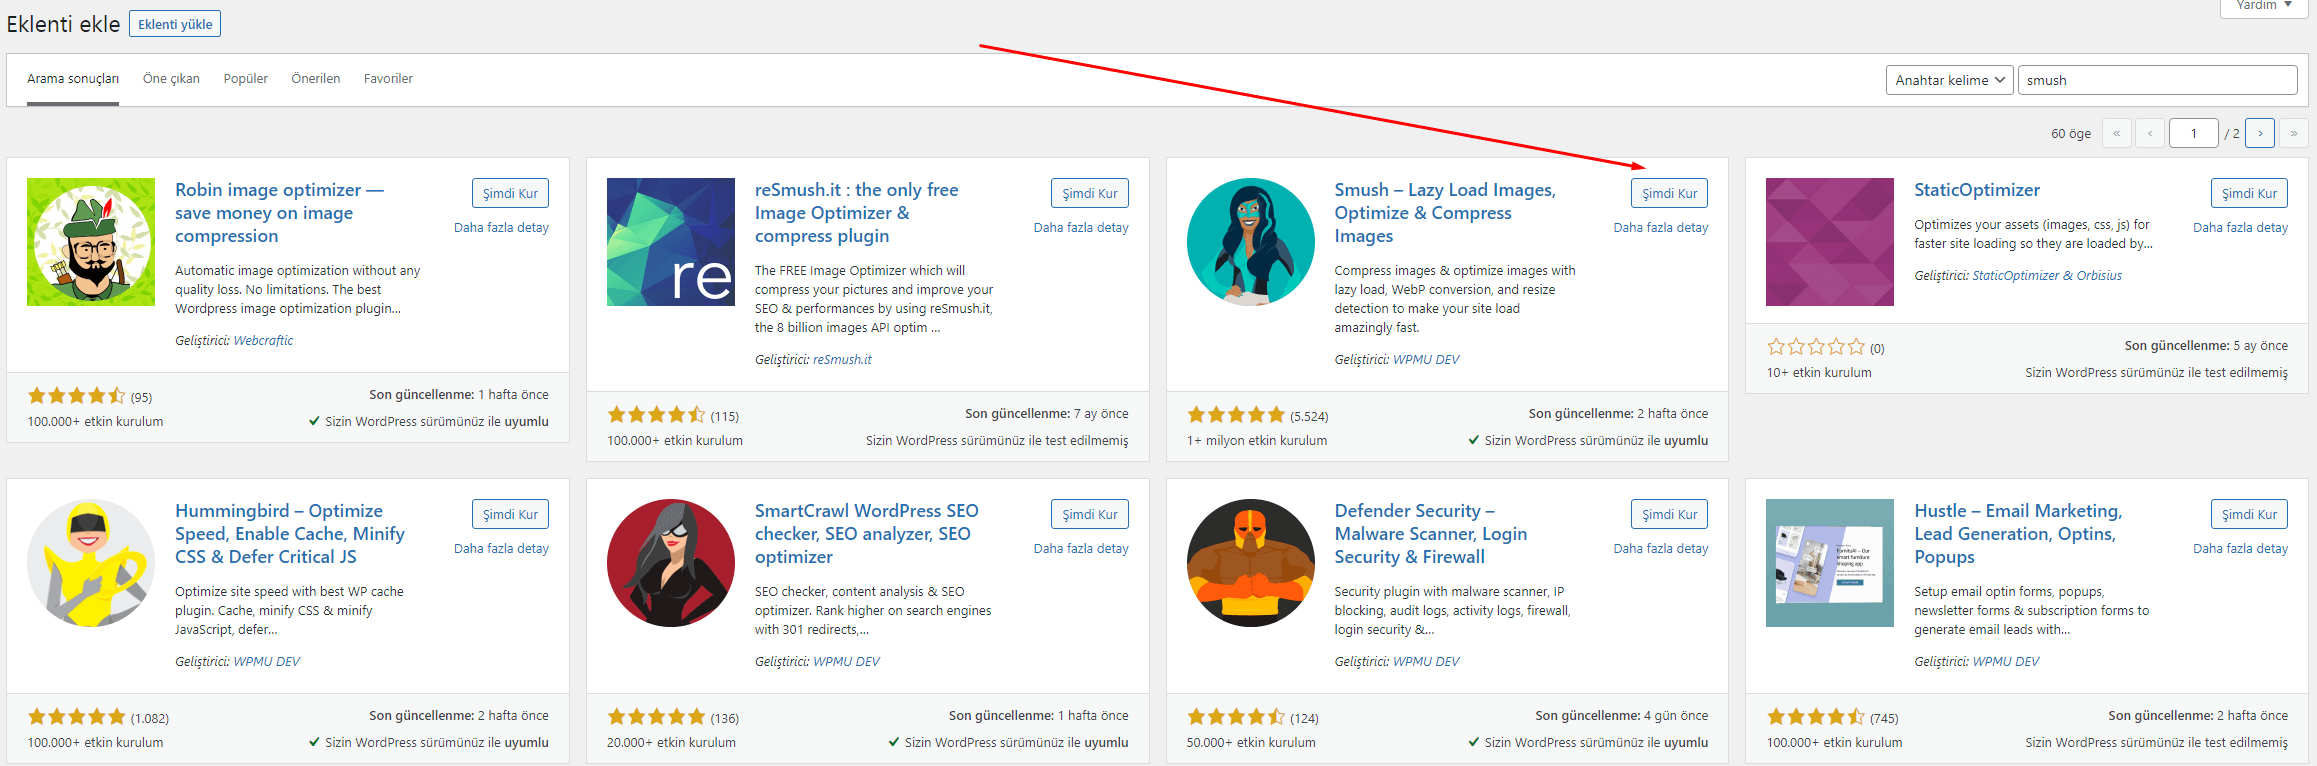
Task: Switch to Favoriler tab
Action: (x=388, y=79)
